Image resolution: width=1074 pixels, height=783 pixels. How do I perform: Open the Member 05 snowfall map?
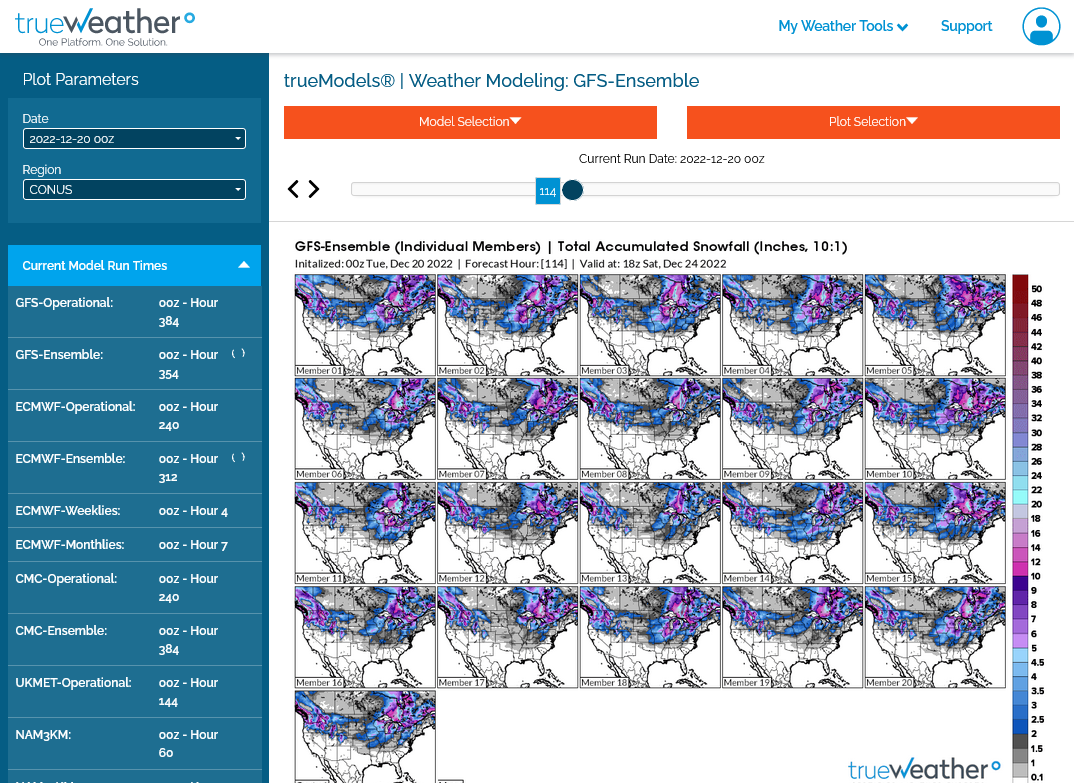(x=935, y=325)
